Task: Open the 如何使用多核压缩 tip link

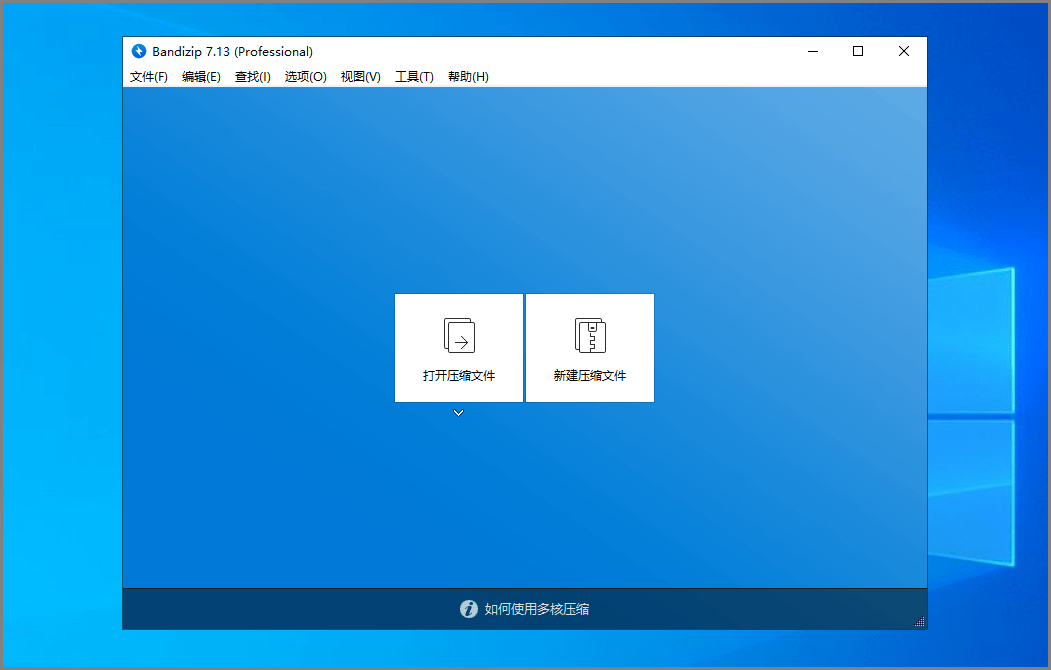Action: (537, 609)
